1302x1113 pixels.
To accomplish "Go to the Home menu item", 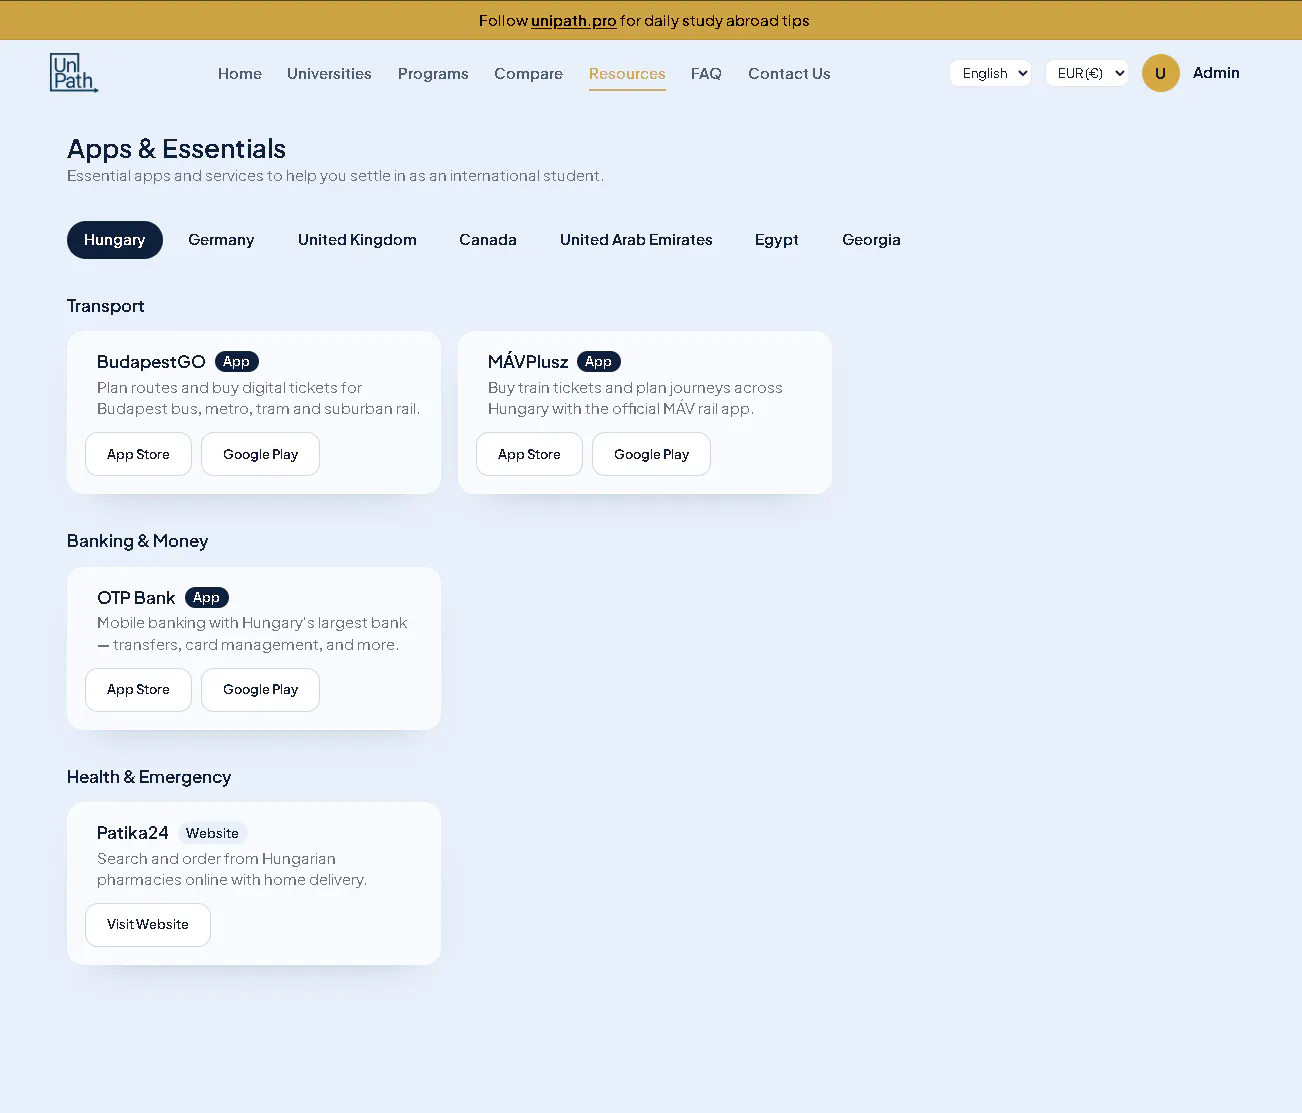I will point(240,74).
